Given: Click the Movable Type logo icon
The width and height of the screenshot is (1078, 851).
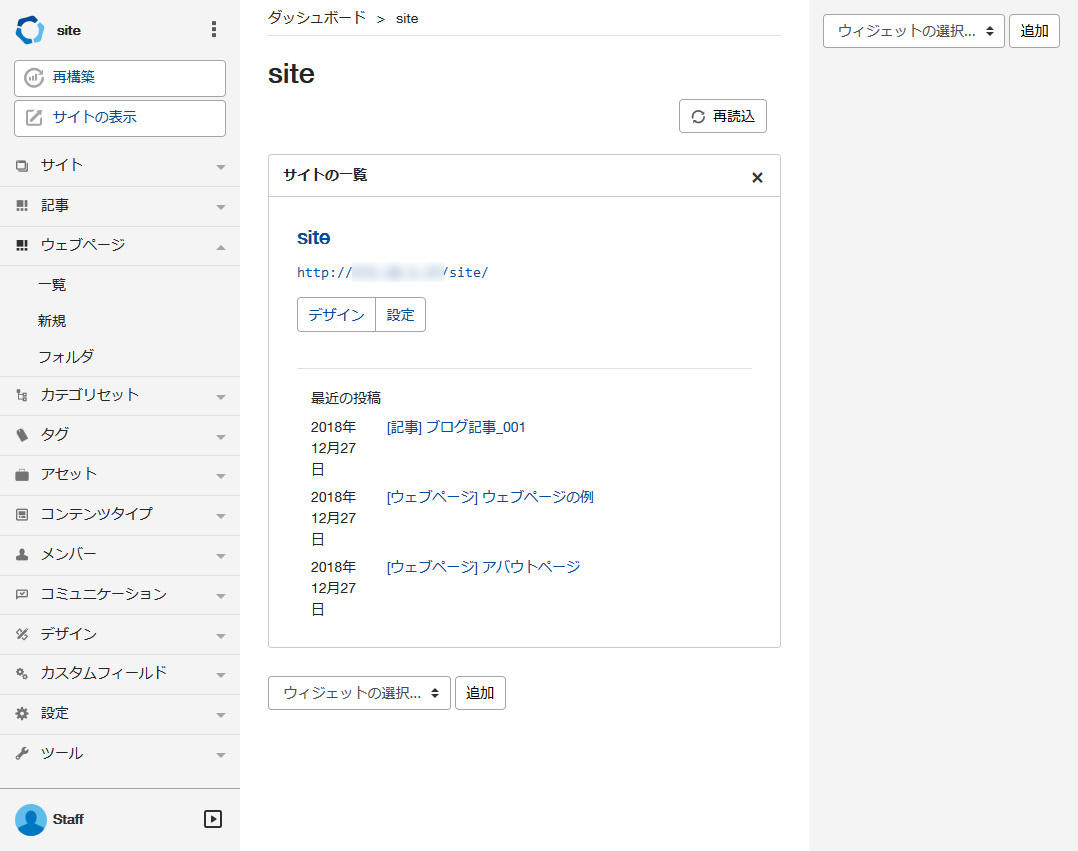Looking at the screenshot, I should click(30, 30).
